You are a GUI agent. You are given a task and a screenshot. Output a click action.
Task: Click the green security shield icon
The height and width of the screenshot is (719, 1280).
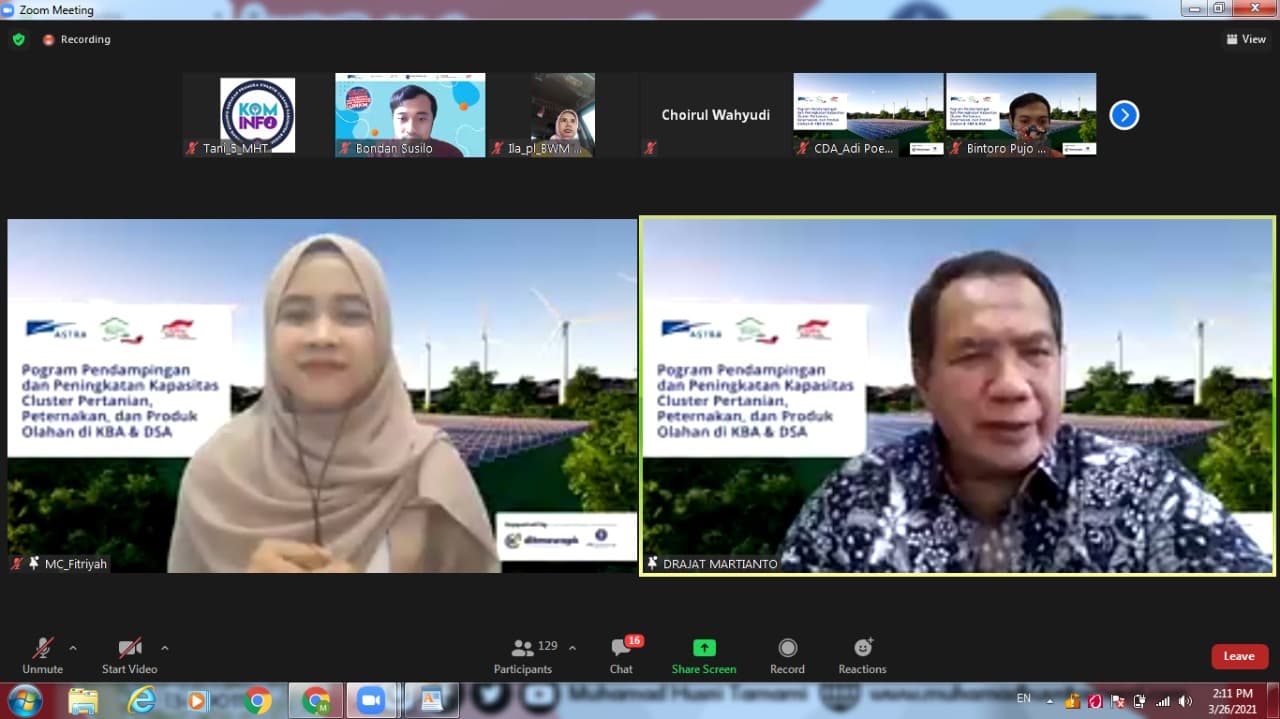click(x=18, y=39)
